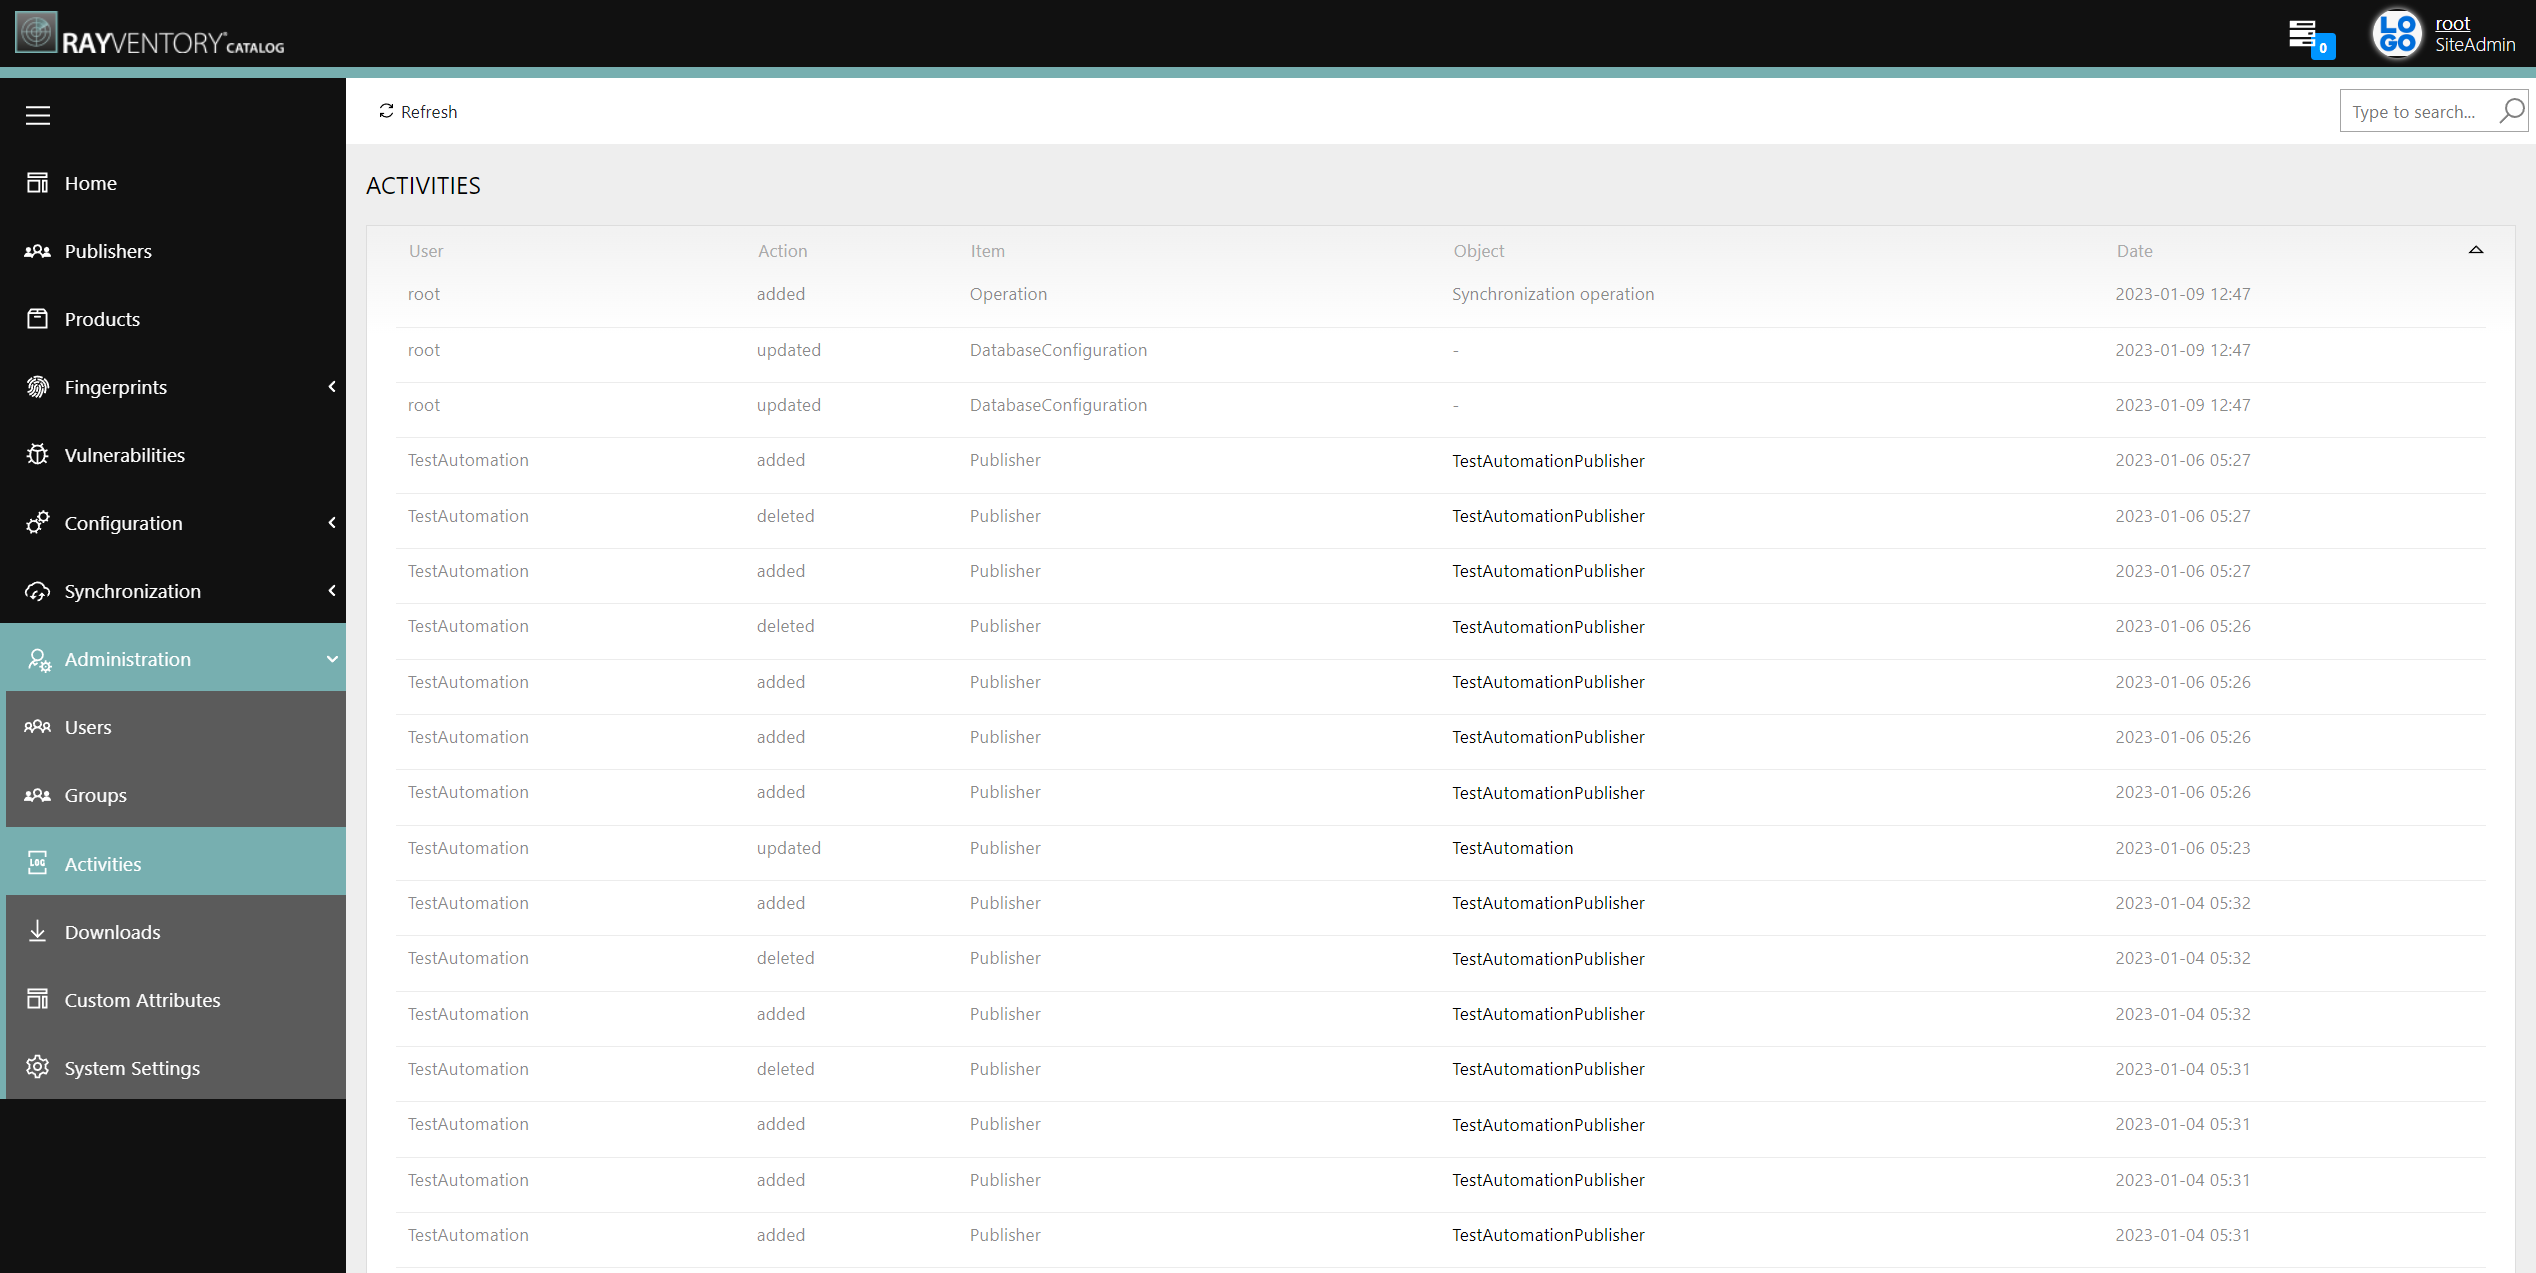Open the Users menu item
The height and width of the screenshot is (1273, 2536).
point(88,727)
